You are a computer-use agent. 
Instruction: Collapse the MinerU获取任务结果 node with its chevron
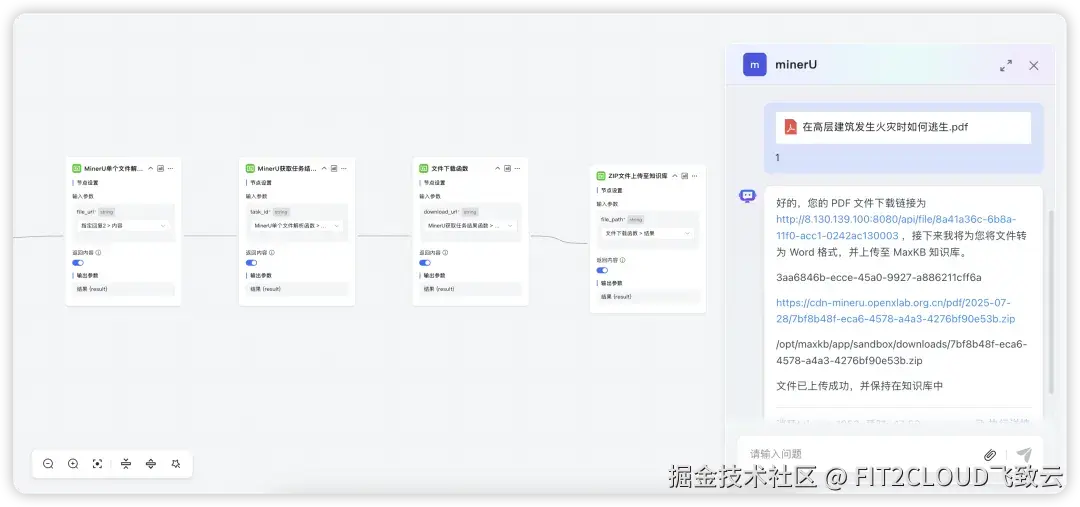pyautogui.click(x=324, y=168)
